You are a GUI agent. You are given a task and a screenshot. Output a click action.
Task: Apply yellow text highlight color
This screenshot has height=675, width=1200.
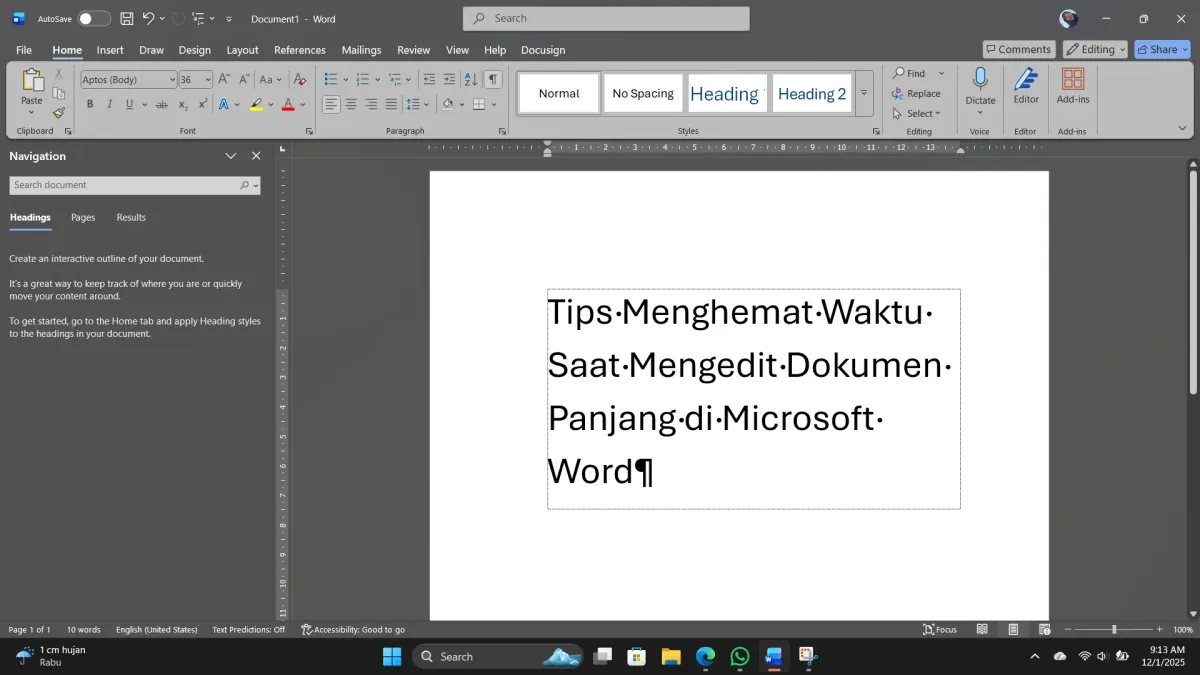pyautogui.click(x=256, y=104)
